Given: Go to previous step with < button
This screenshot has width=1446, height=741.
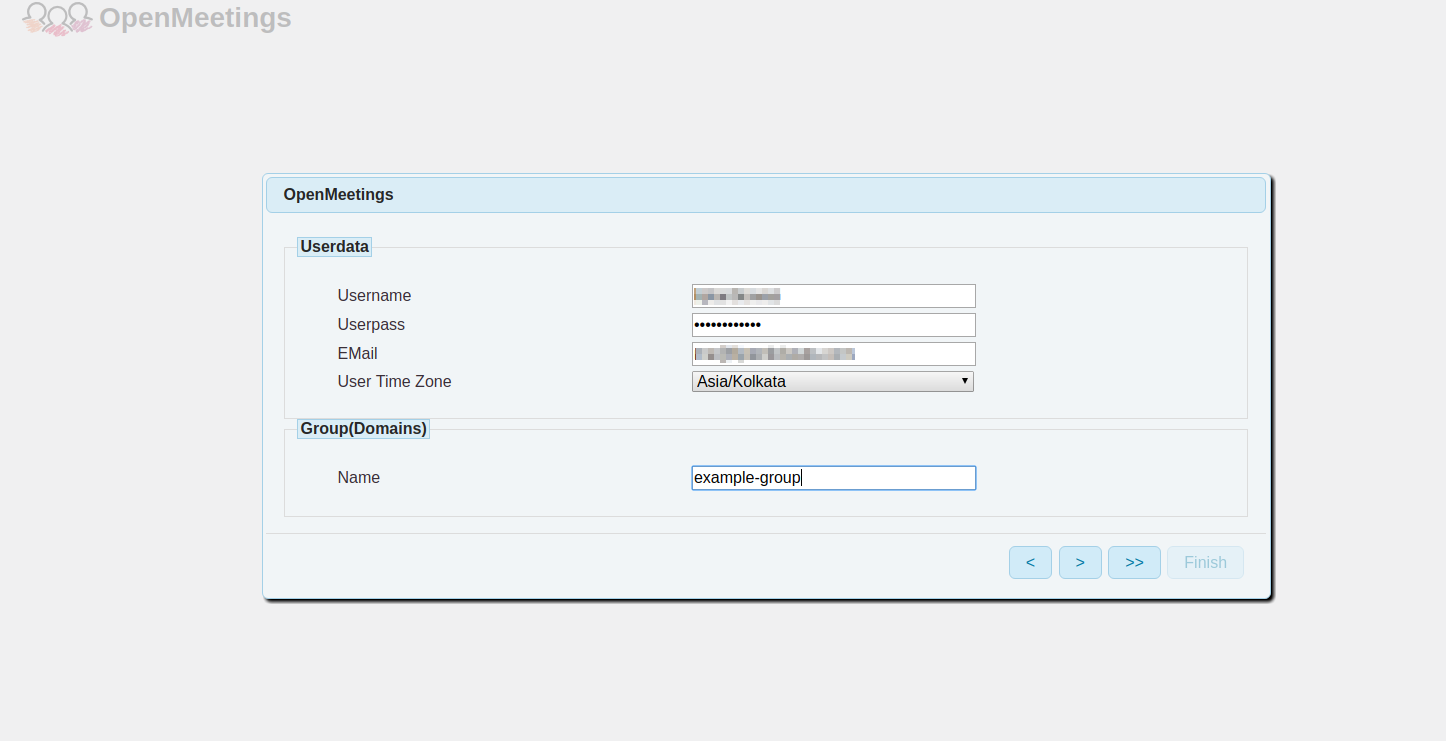Looking at the screenshot, I should point(1030,562).
